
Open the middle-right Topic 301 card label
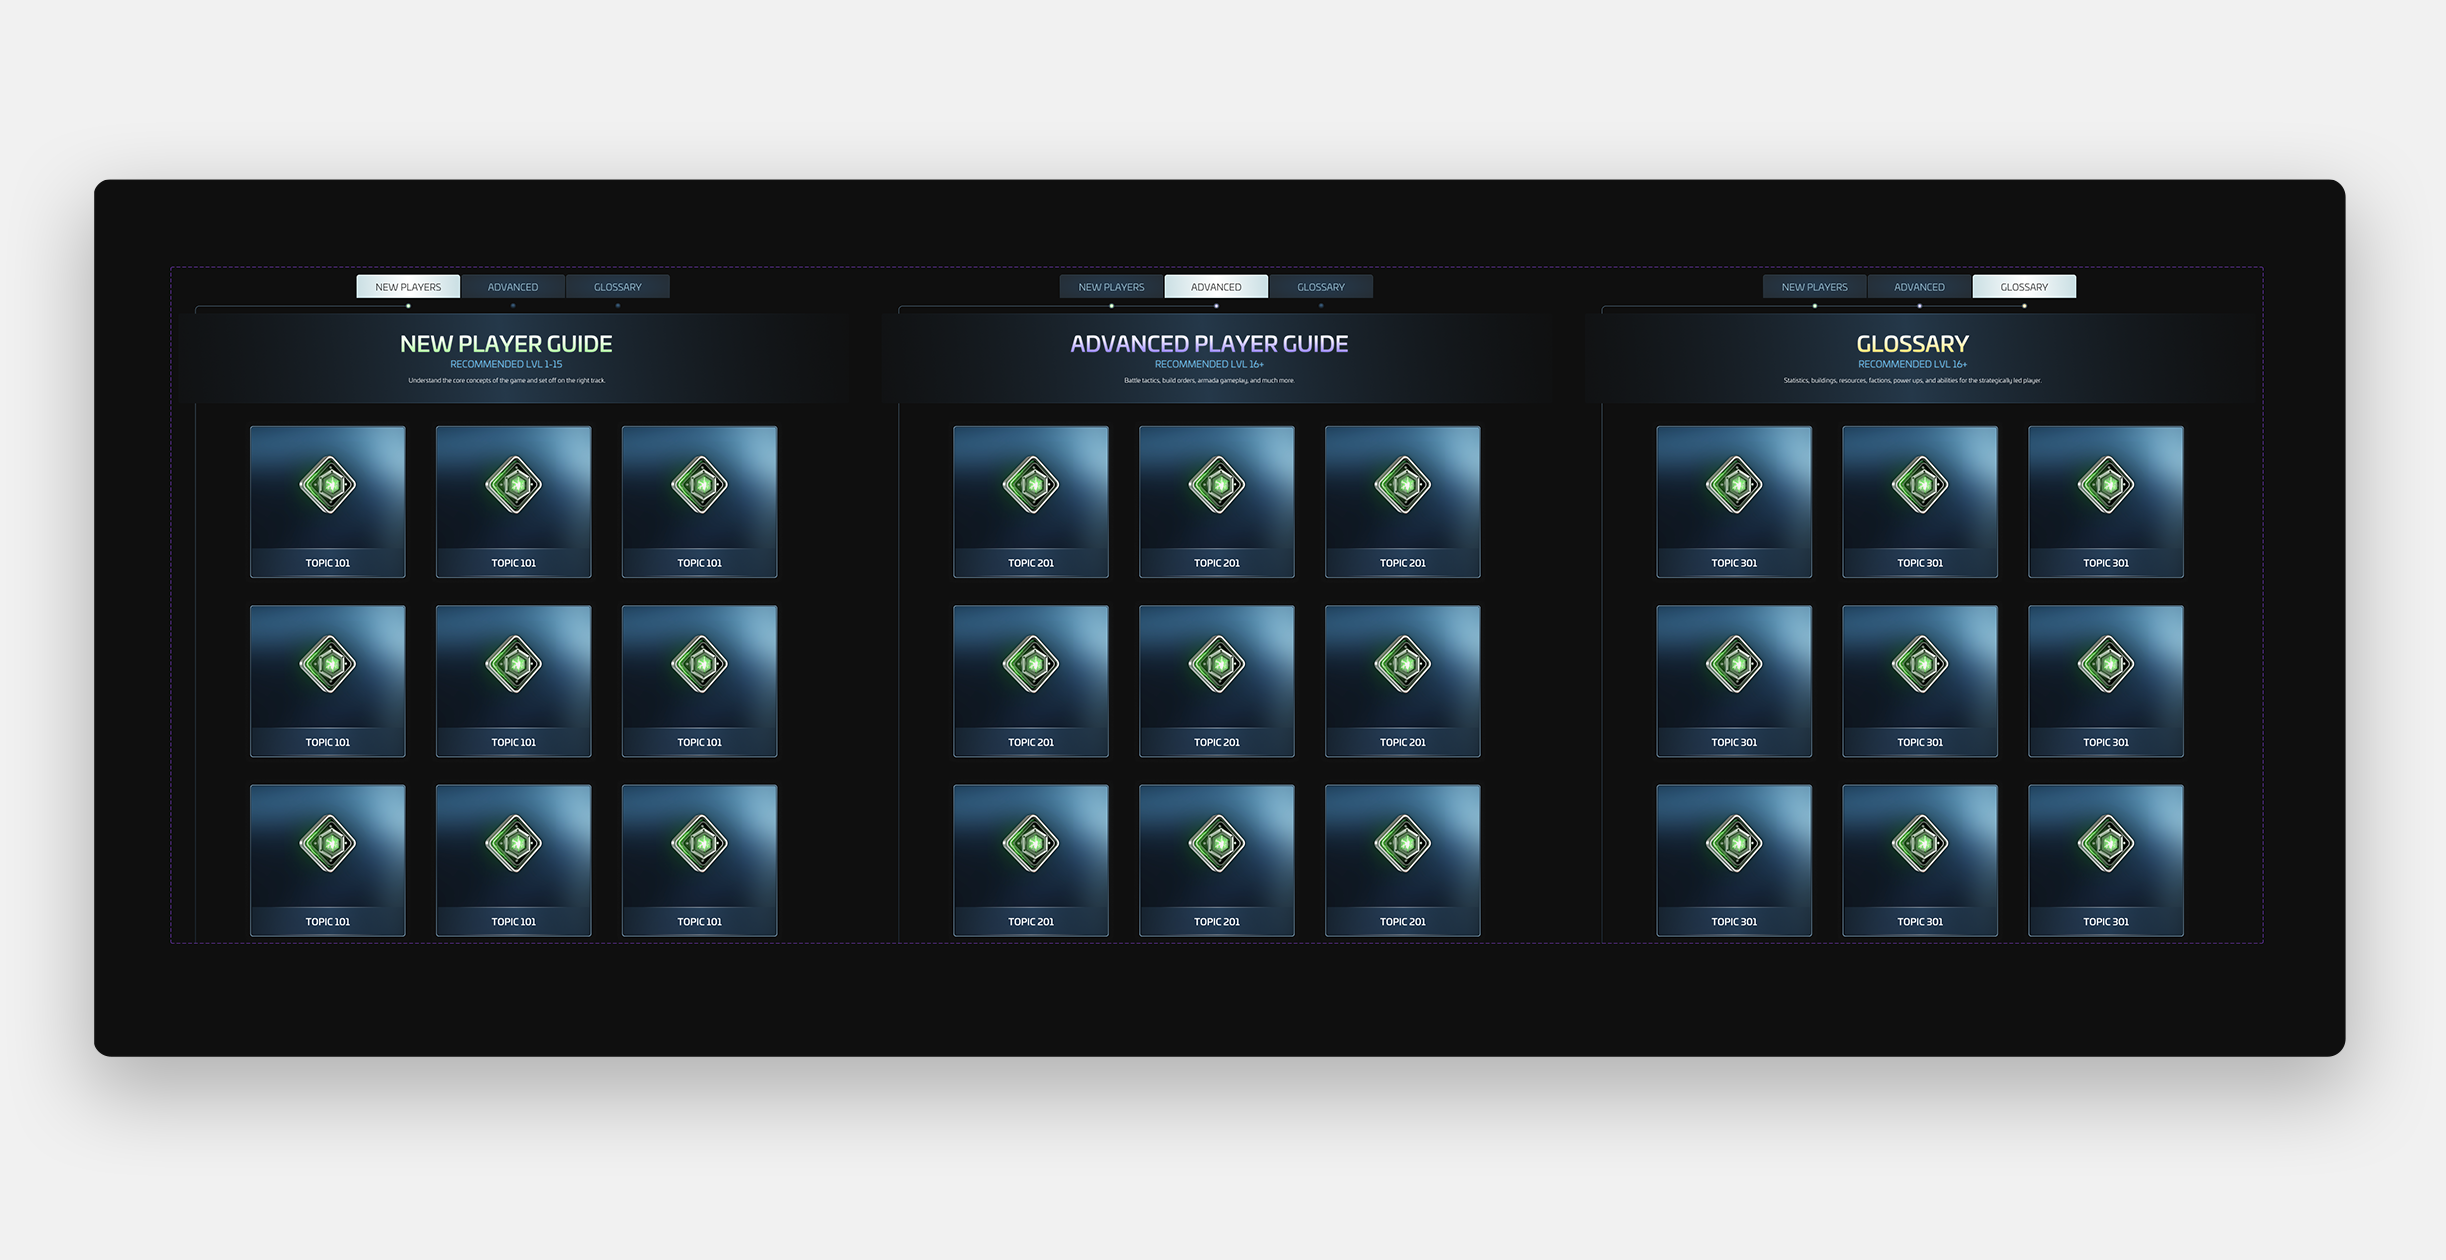[x=2106, y=742]
